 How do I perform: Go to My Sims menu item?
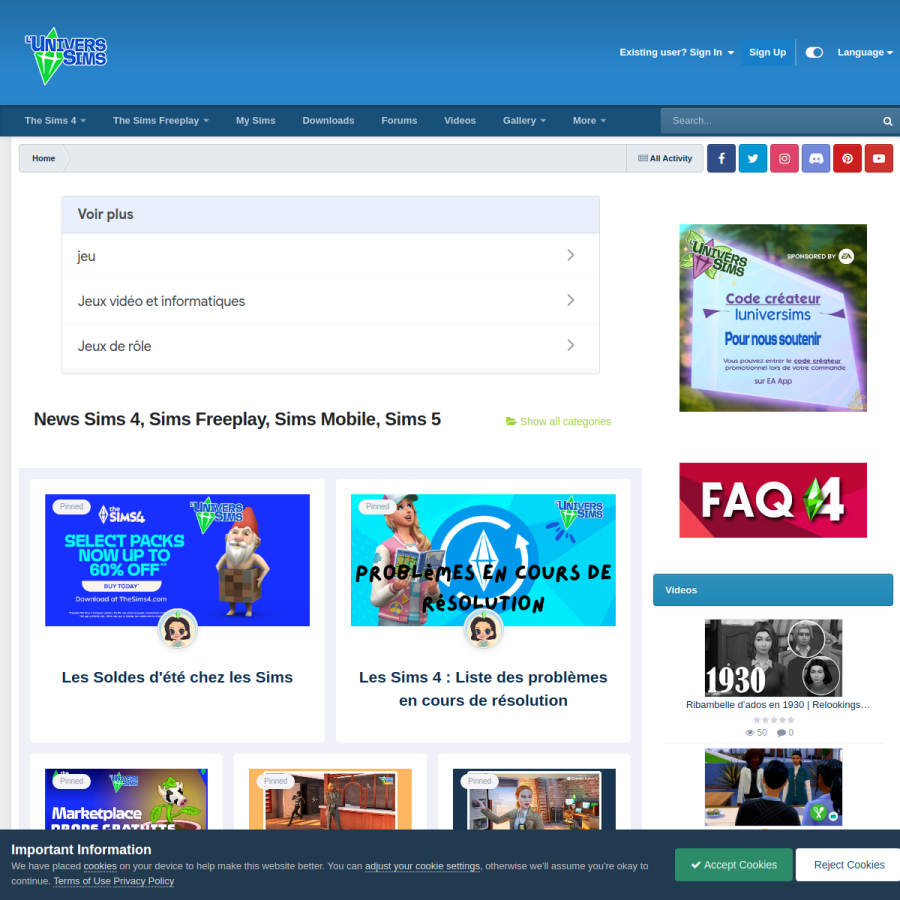click(x=255, y=121)
